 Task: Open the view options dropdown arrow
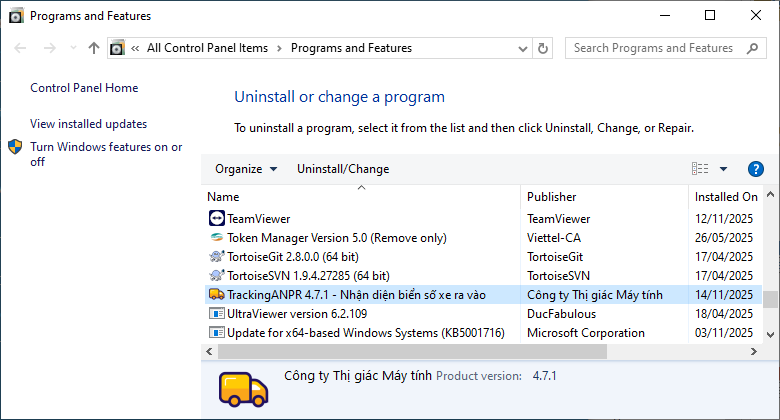[x=723, y=169]
